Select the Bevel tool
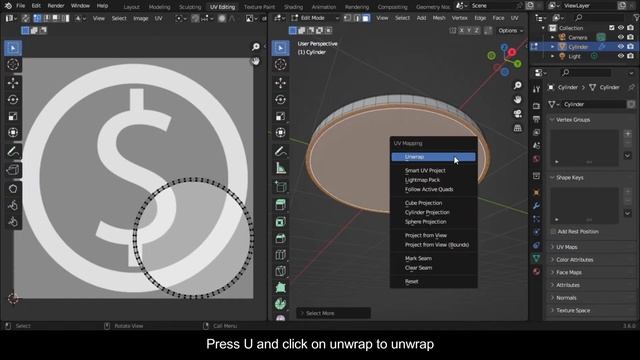Viewport: 640px width, 360px height. [x=280, y=238]
